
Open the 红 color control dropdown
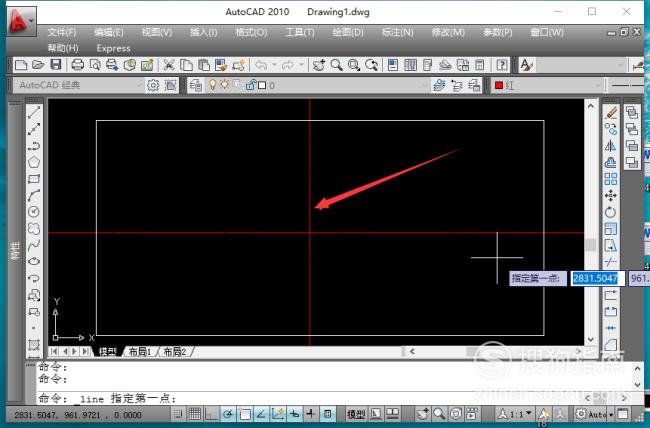click(597, 85)
